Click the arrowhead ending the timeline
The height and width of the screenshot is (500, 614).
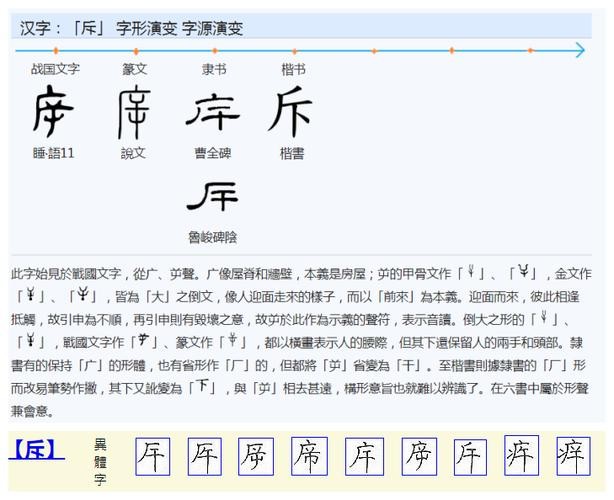coord(580,51)
